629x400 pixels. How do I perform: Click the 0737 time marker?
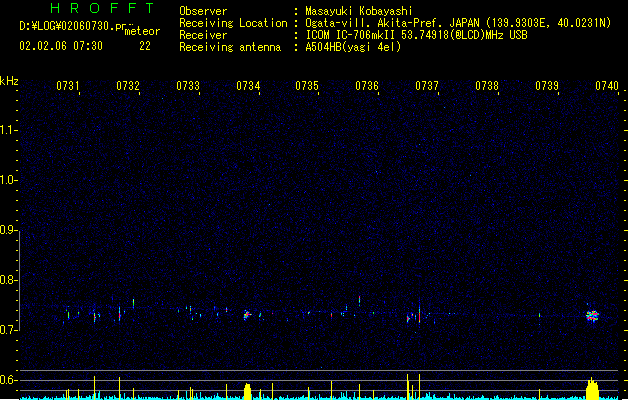click(x=427, y=86)
